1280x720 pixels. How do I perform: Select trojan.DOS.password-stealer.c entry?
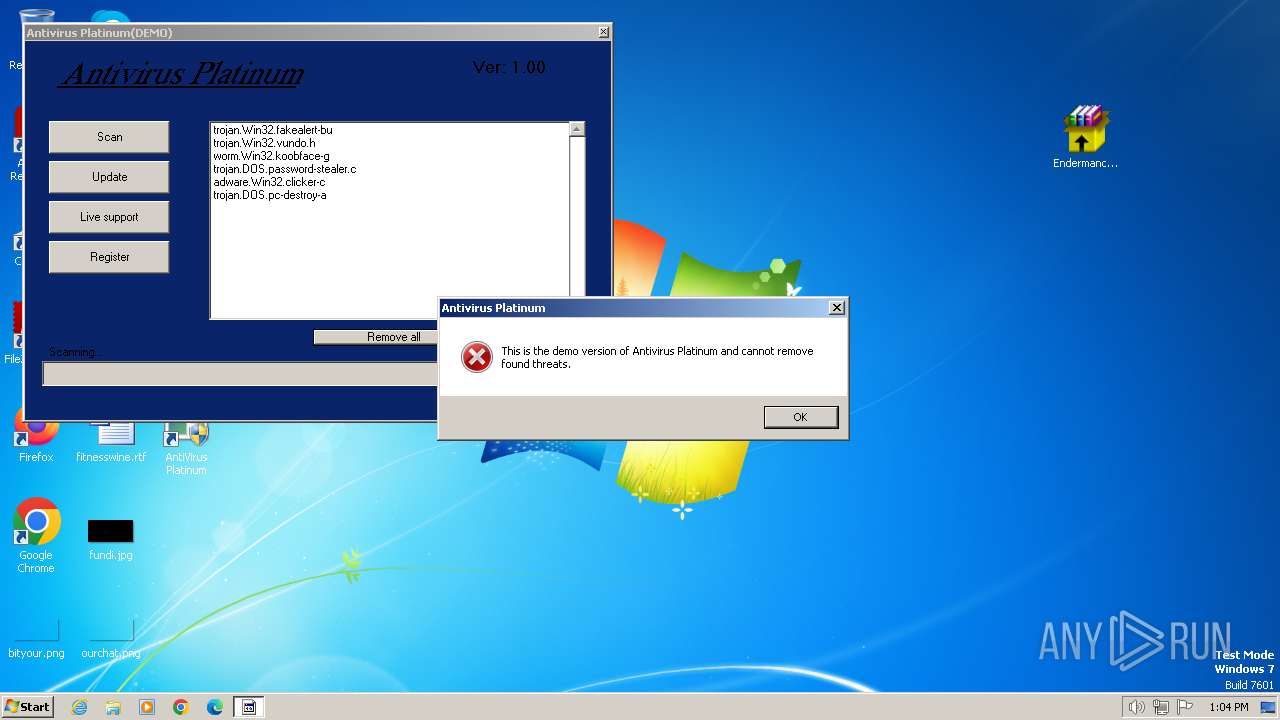[x=284, y=169]
